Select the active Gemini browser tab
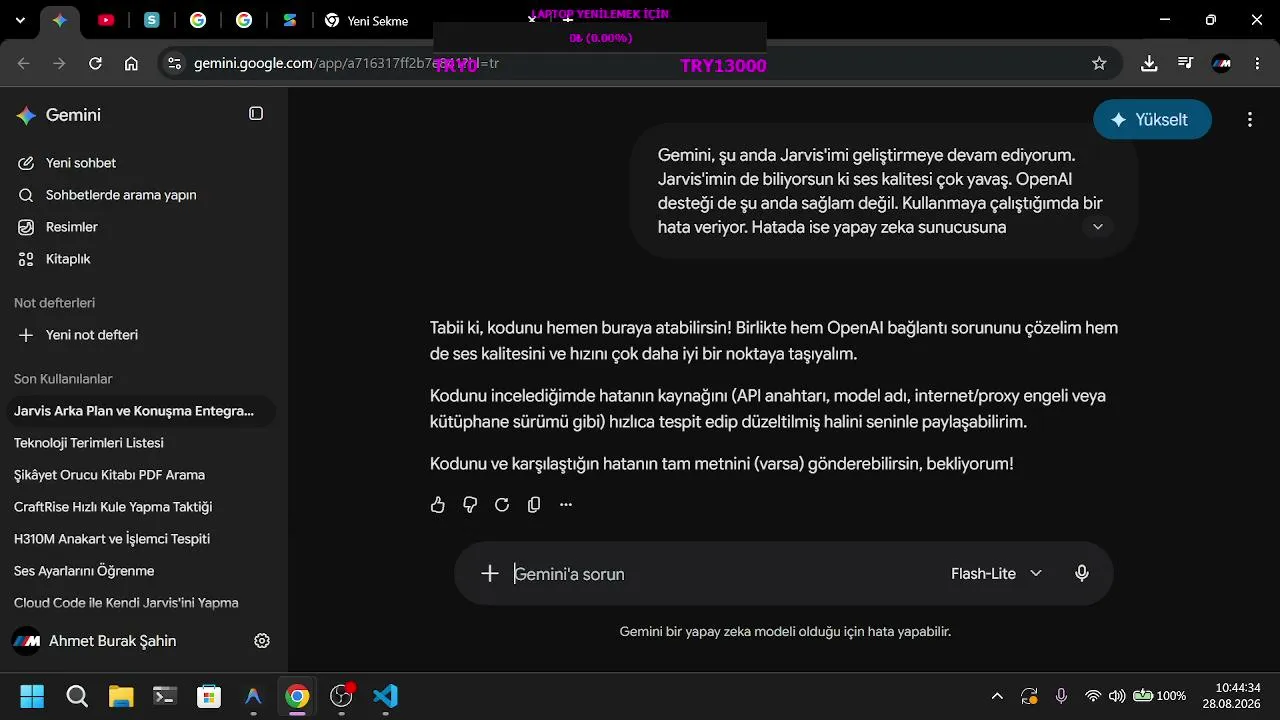 59,20
